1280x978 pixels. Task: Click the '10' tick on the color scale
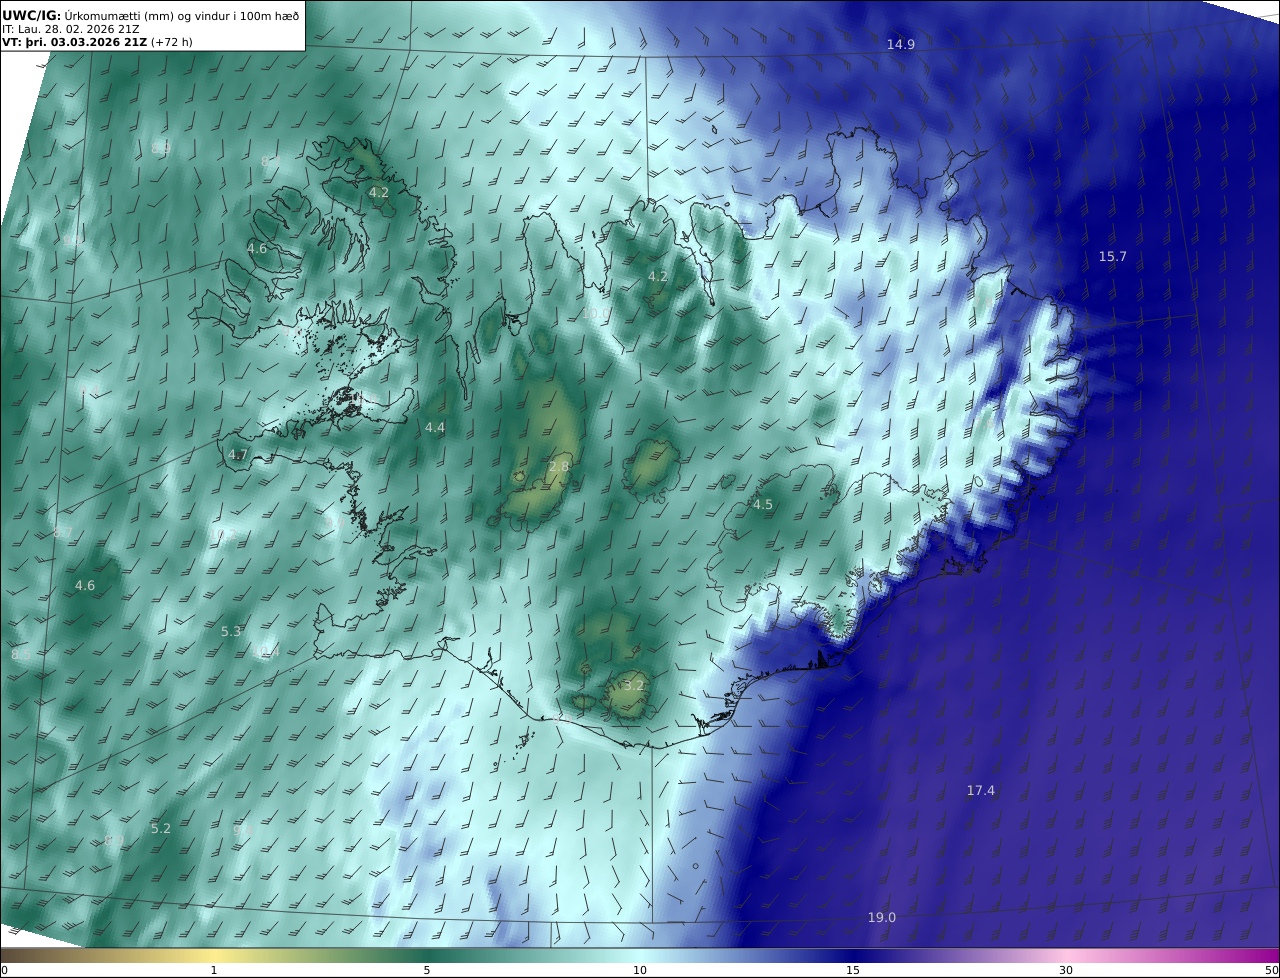(640, 970)
